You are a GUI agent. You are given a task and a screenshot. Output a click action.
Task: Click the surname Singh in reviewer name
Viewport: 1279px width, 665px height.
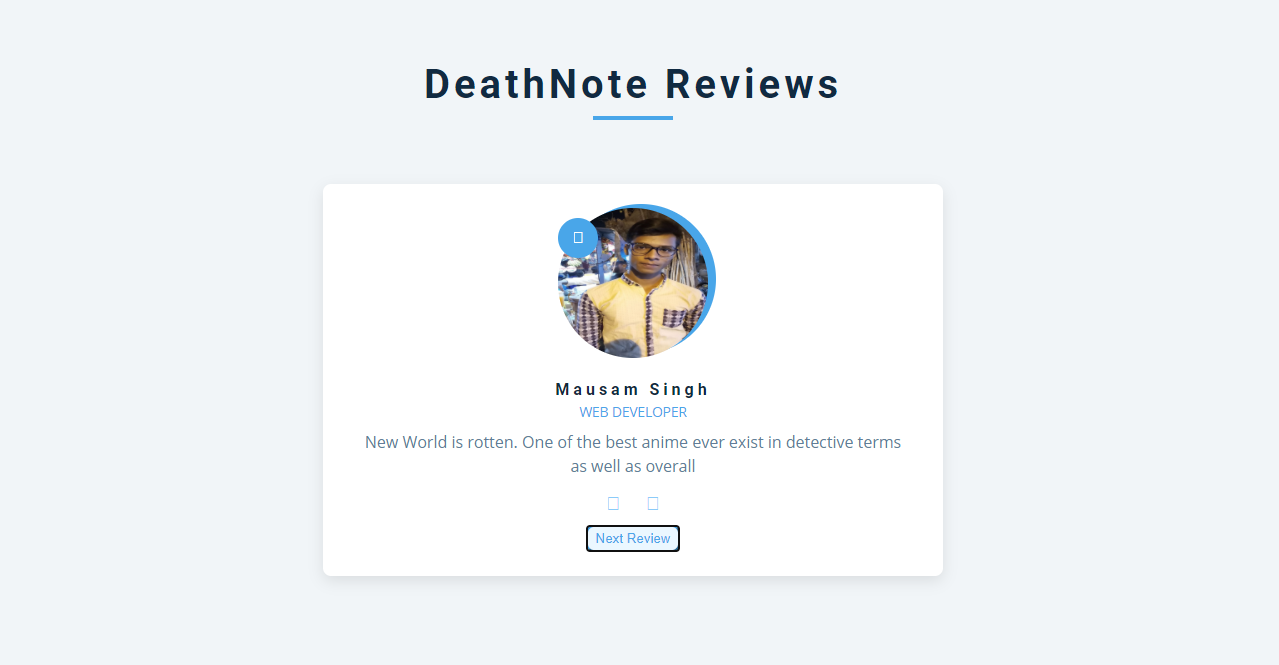[679, 389]
